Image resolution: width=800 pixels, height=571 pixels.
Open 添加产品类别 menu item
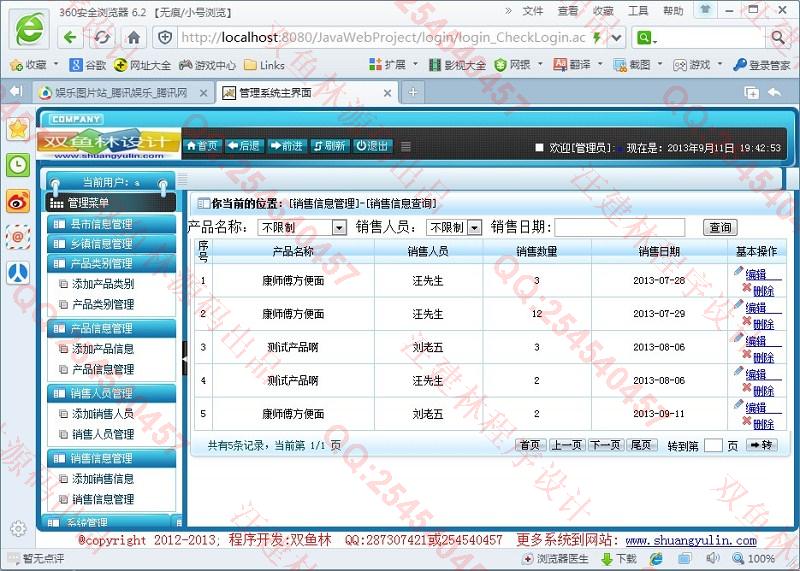pyautogui.click(x=103, y=284)
